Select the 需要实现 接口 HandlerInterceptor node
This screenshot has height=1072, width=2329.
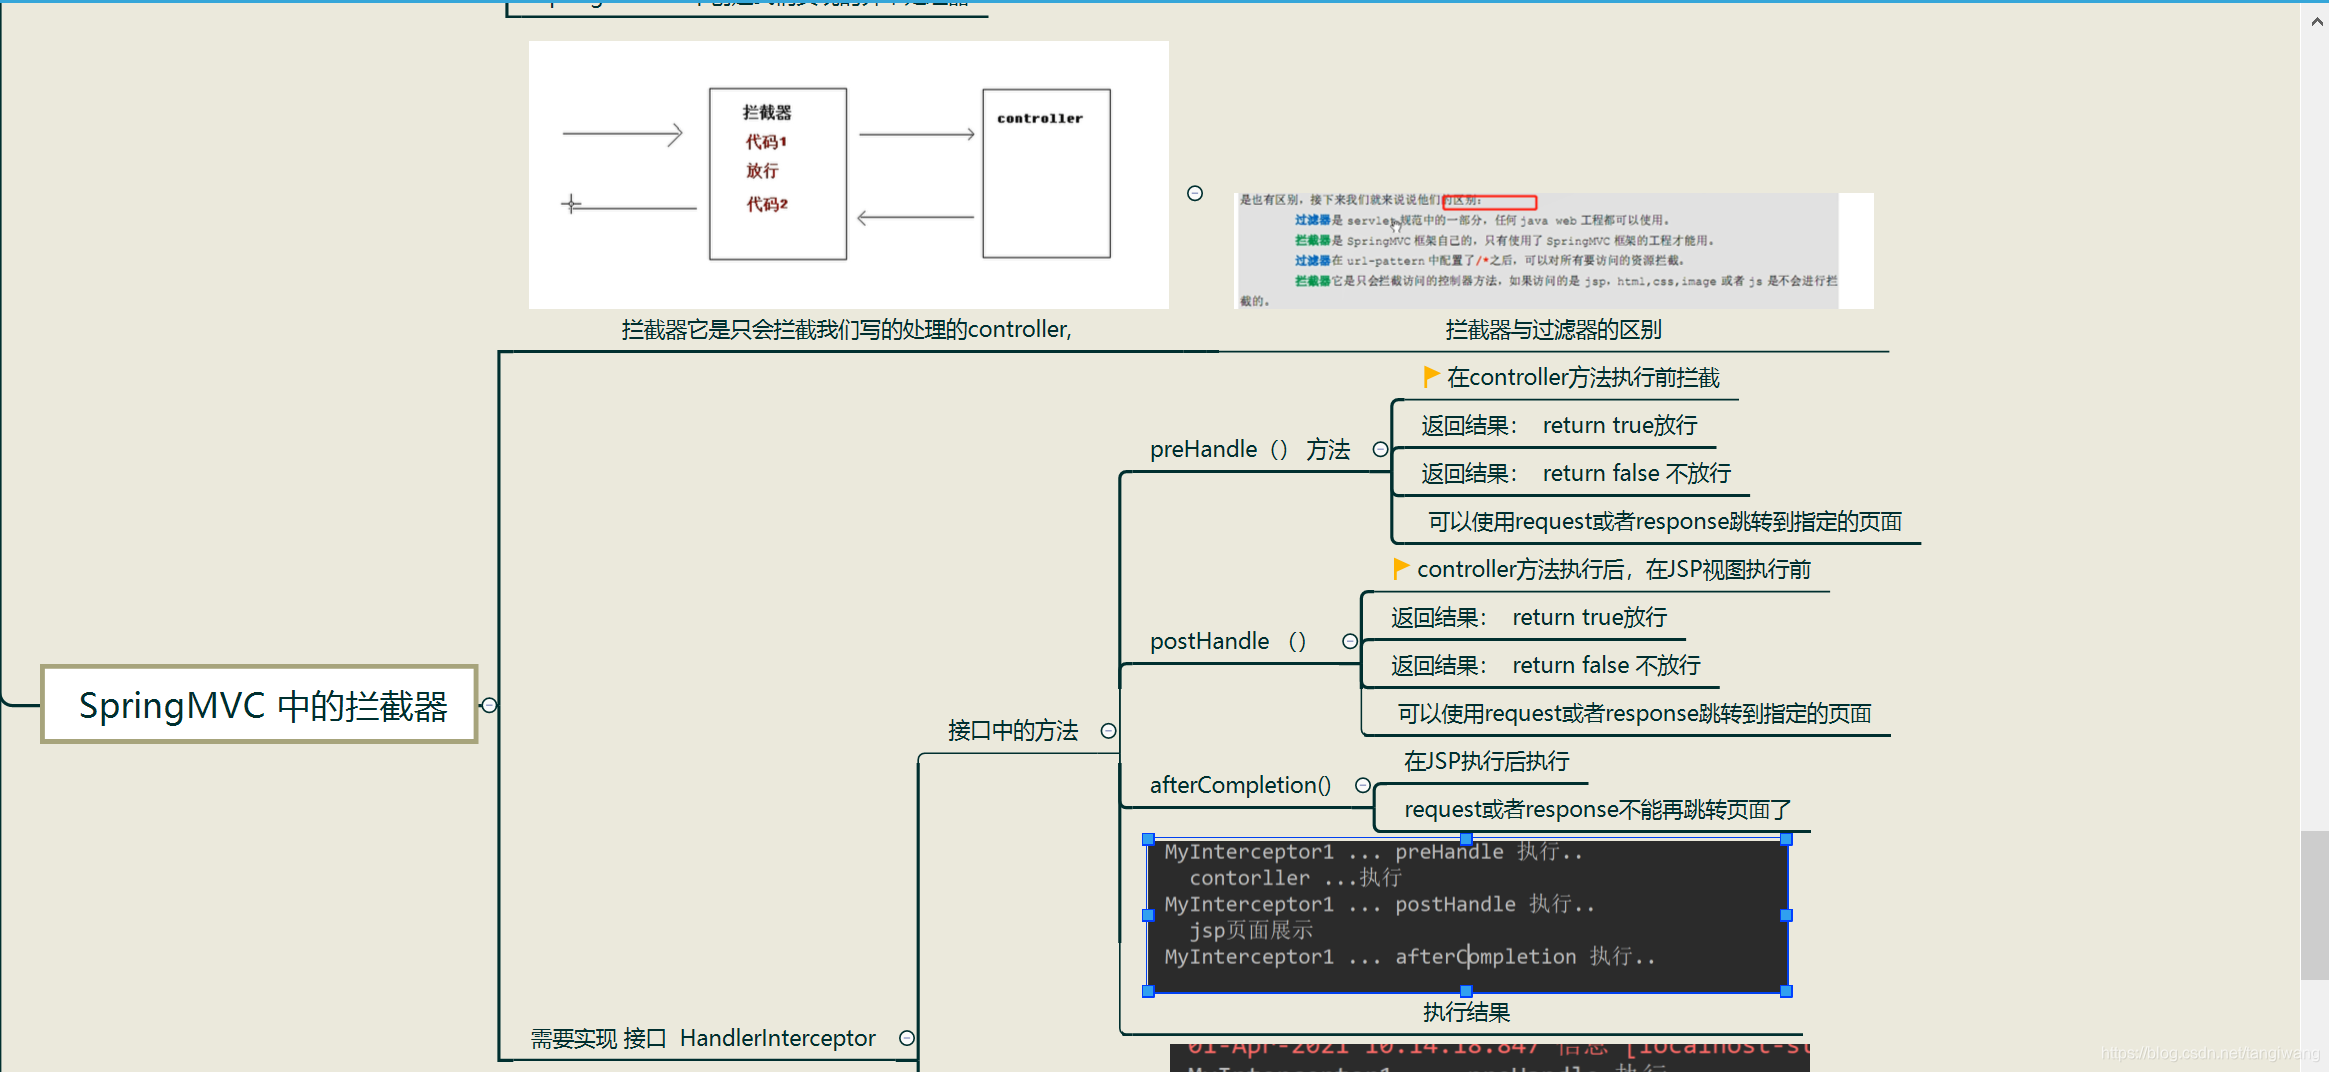[703, 1038]
